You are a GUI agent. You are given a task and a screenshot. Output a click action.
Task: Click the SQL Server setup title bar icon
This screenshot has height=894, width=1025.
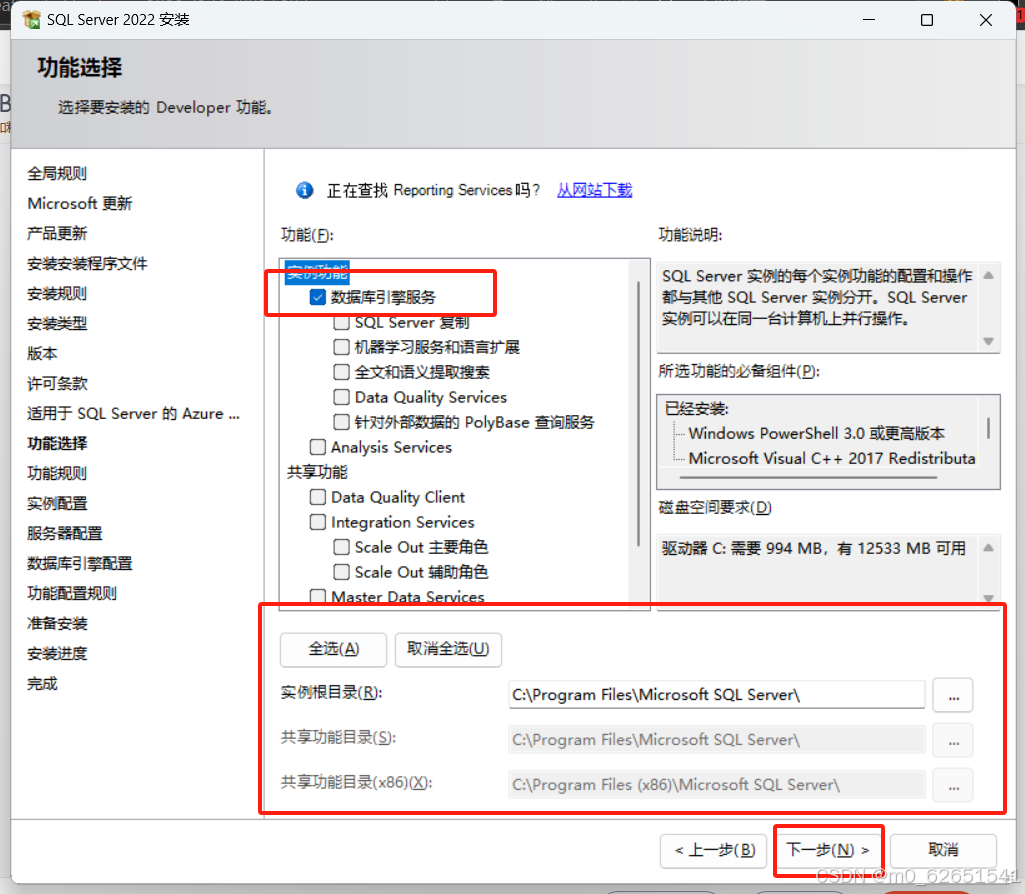[31, 20]
